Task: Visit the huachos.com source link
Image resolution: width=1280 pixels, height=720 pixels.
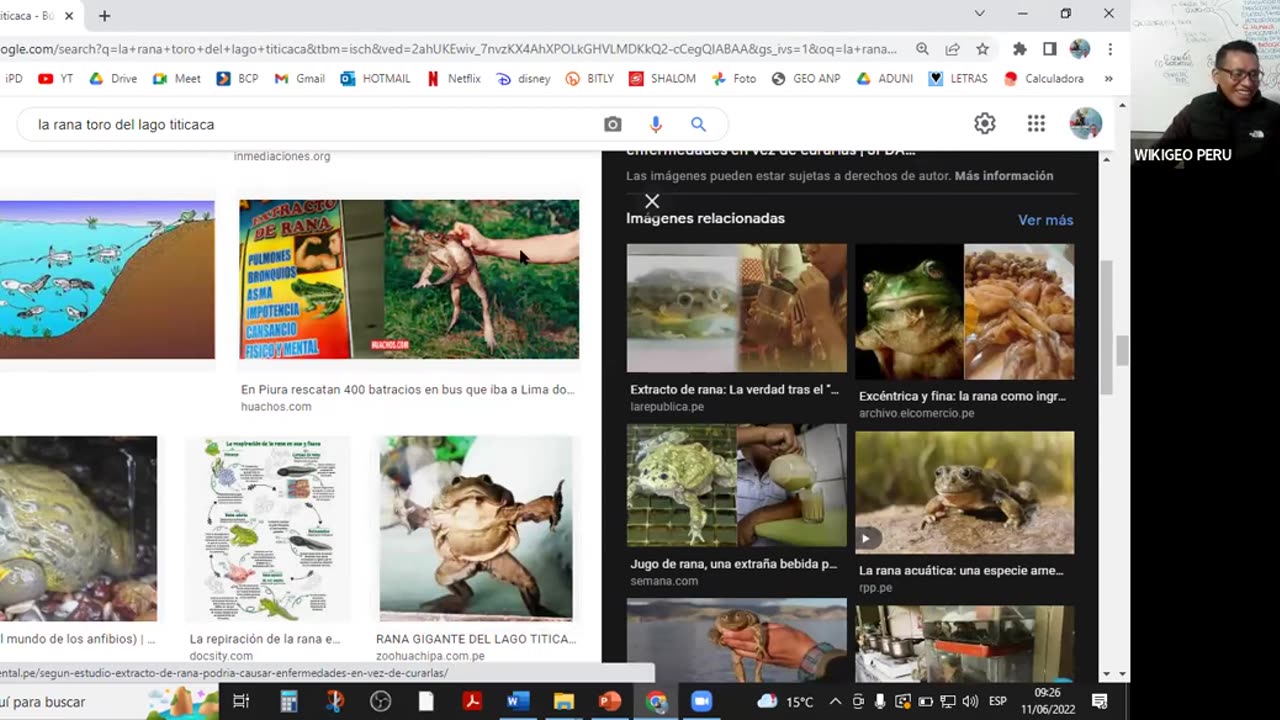Action: click(276, 407)
